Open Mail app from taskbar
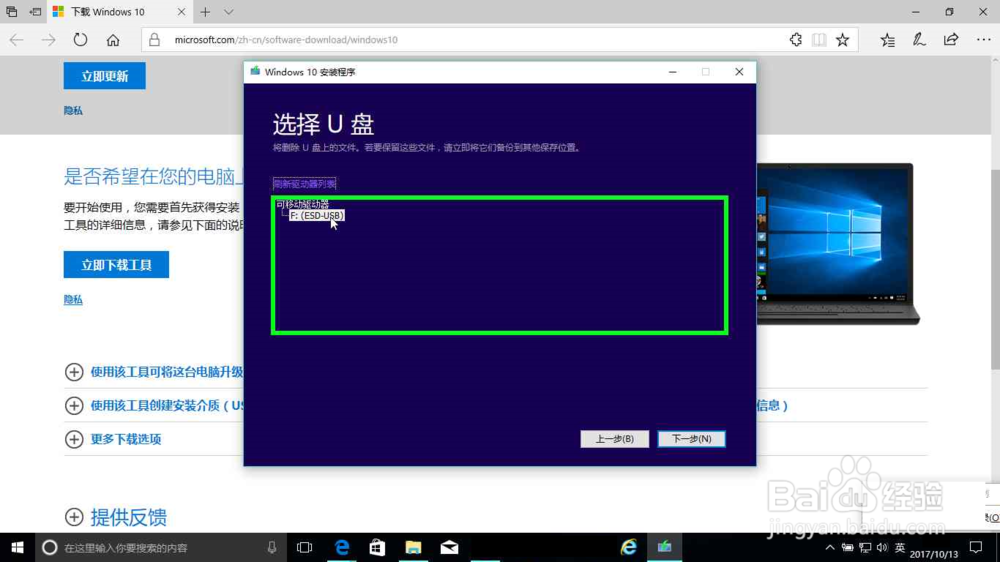The image size is (1000, 562). [x=449, y=547]
